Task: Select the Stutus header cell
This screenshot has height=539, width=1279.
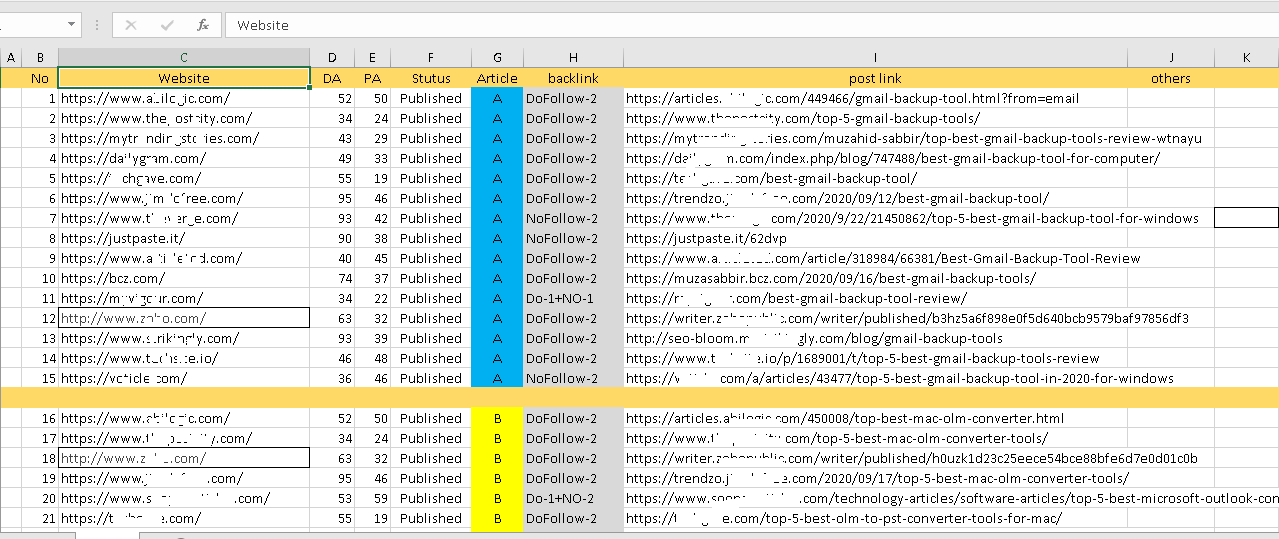Action: tap(431, 78)
